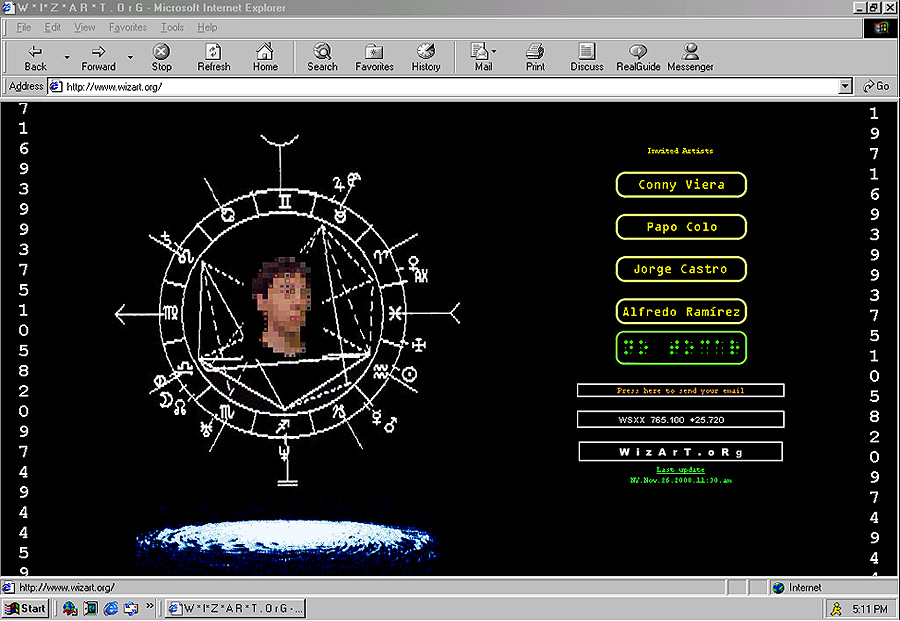Open the Tools menu

[172, 27]
